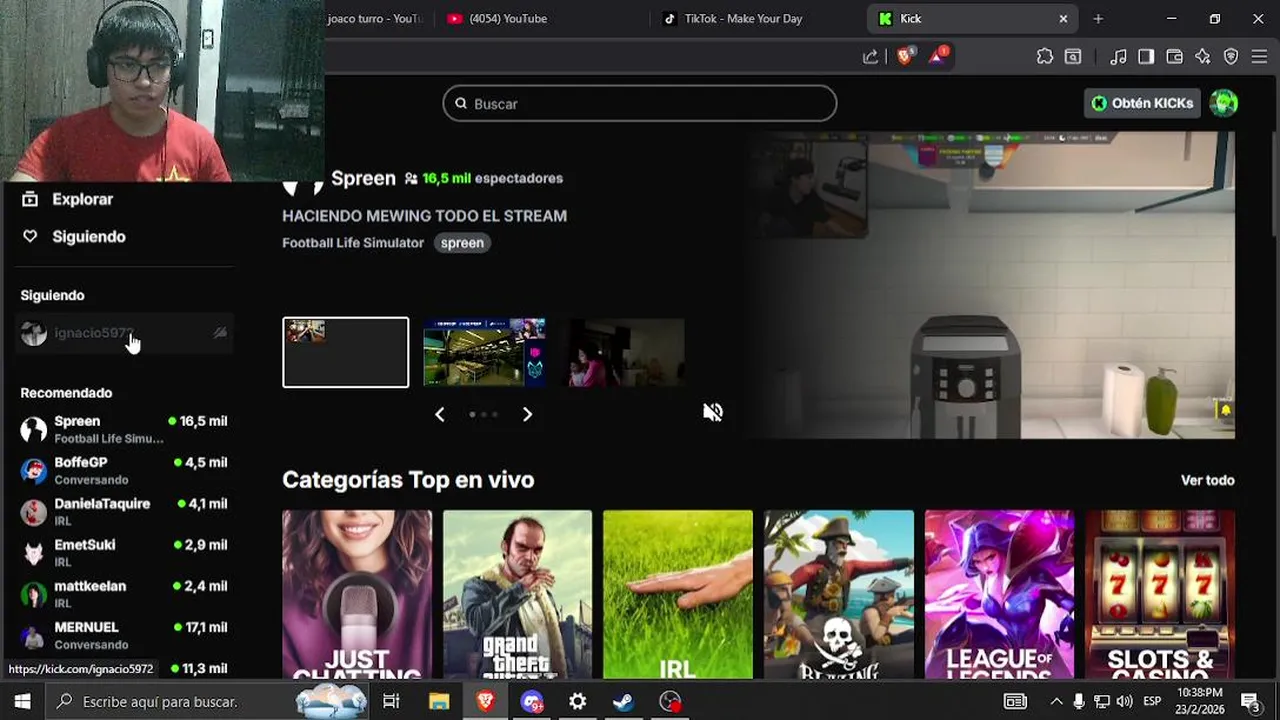Open the Brave VPN shield icon
The width and height of the screenshot is (1280, 720).
[1231, 57]
